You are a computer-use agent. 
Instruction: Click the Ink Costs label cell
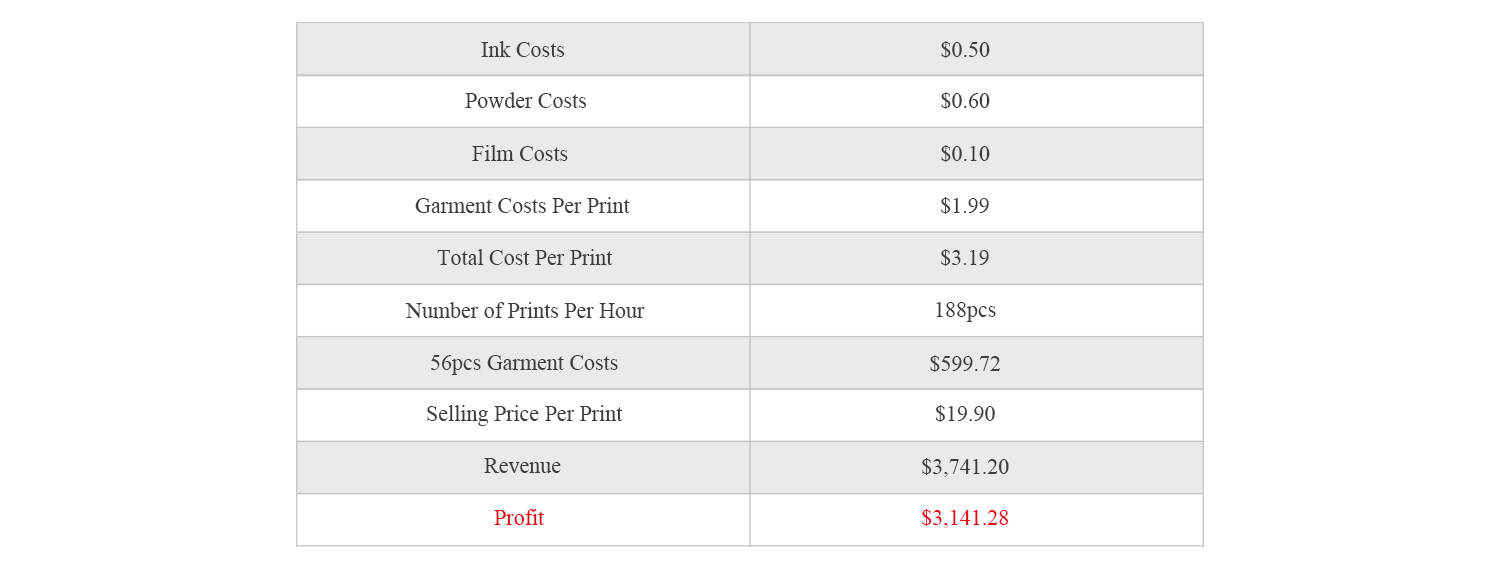coord(522,50)
